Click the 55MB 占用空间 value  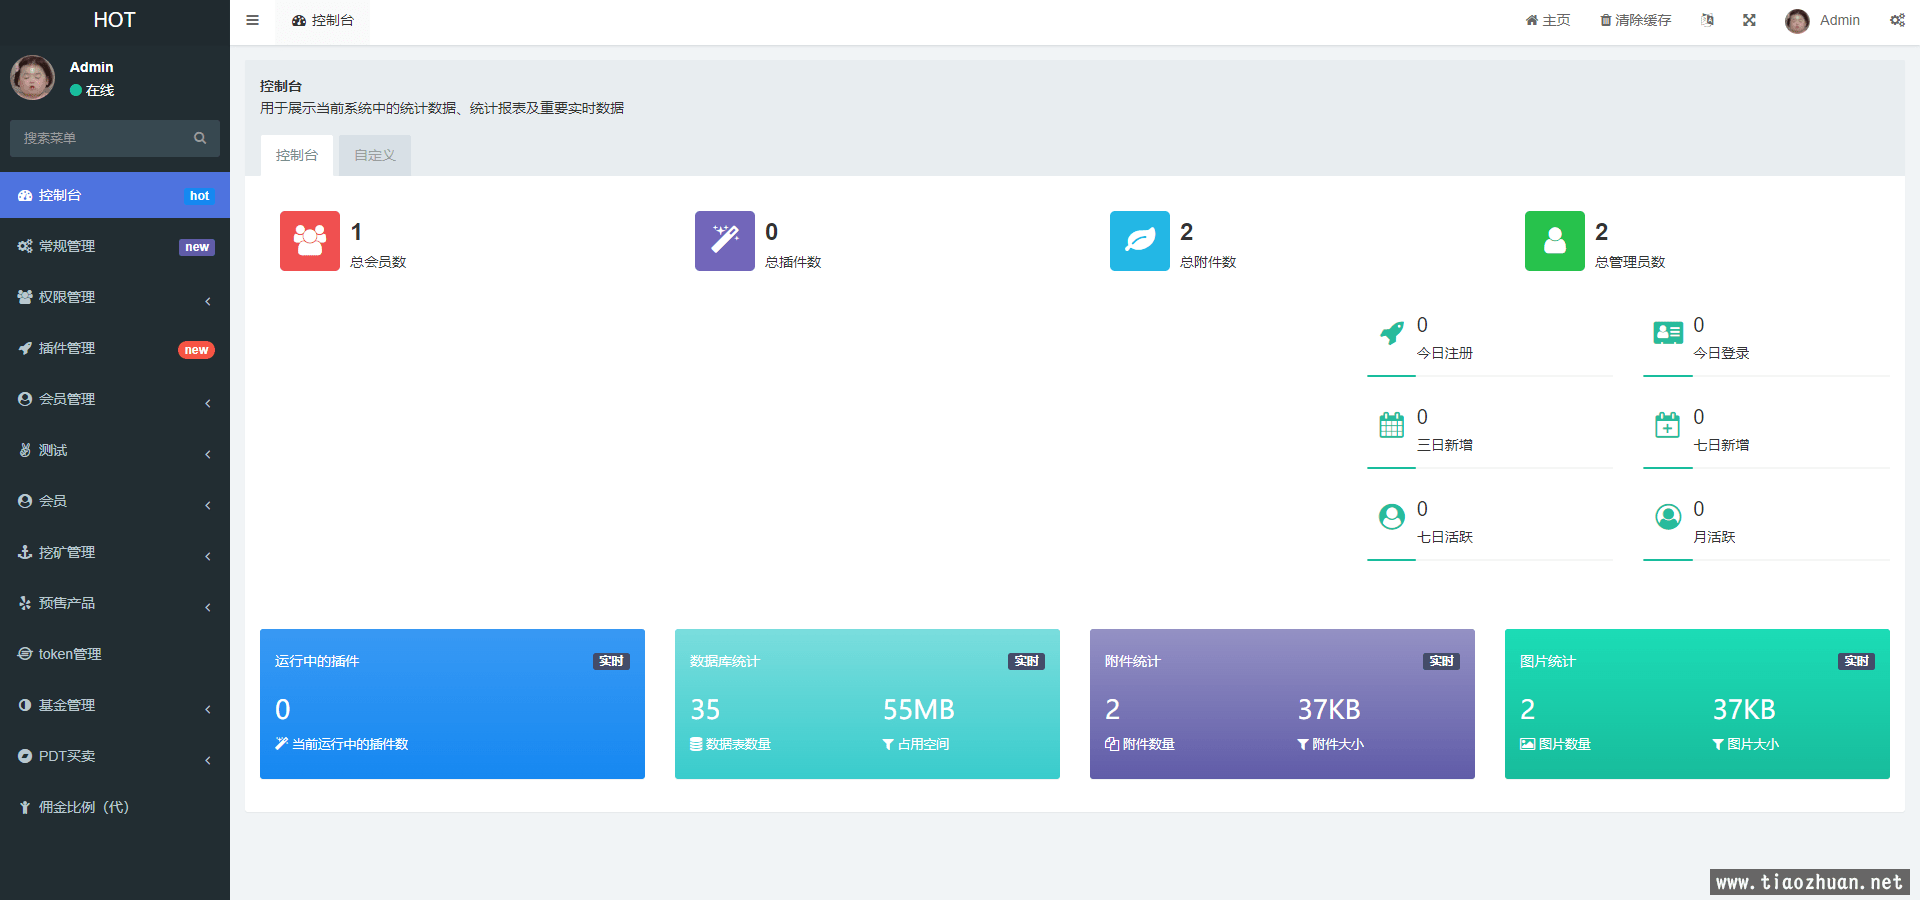point(919,710)
